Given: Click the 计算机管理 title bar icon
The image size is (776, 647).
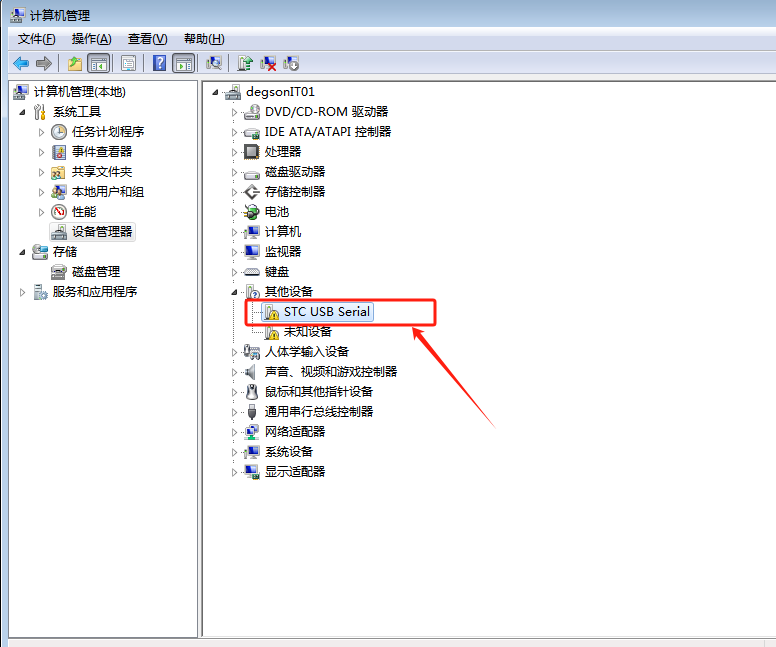Looking at the screenshot, I should 16,15.
